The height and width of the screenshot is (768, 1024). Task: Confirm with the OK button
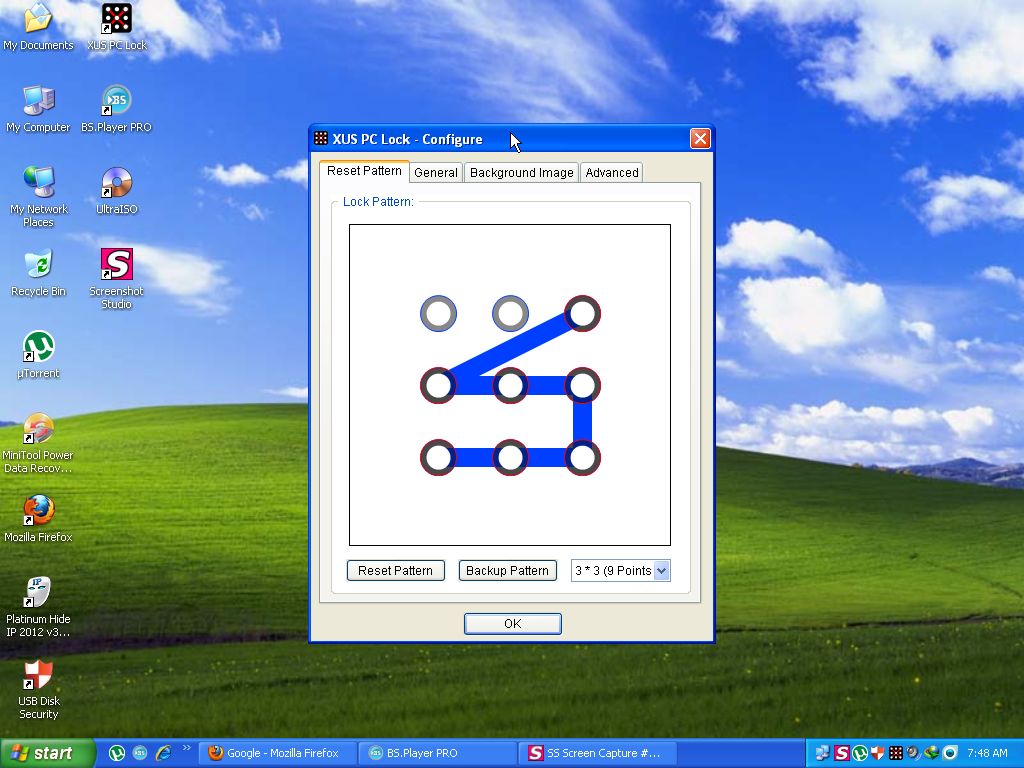point(512,624)
